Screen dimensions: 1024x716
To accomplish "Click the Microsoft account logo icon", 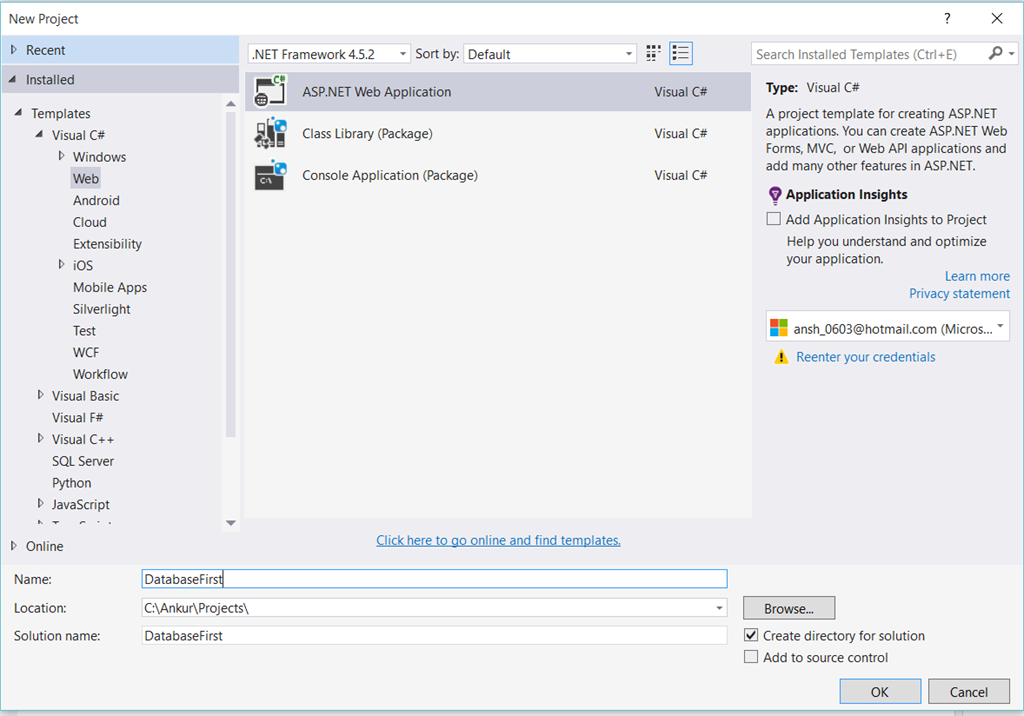I will [778, 328].
